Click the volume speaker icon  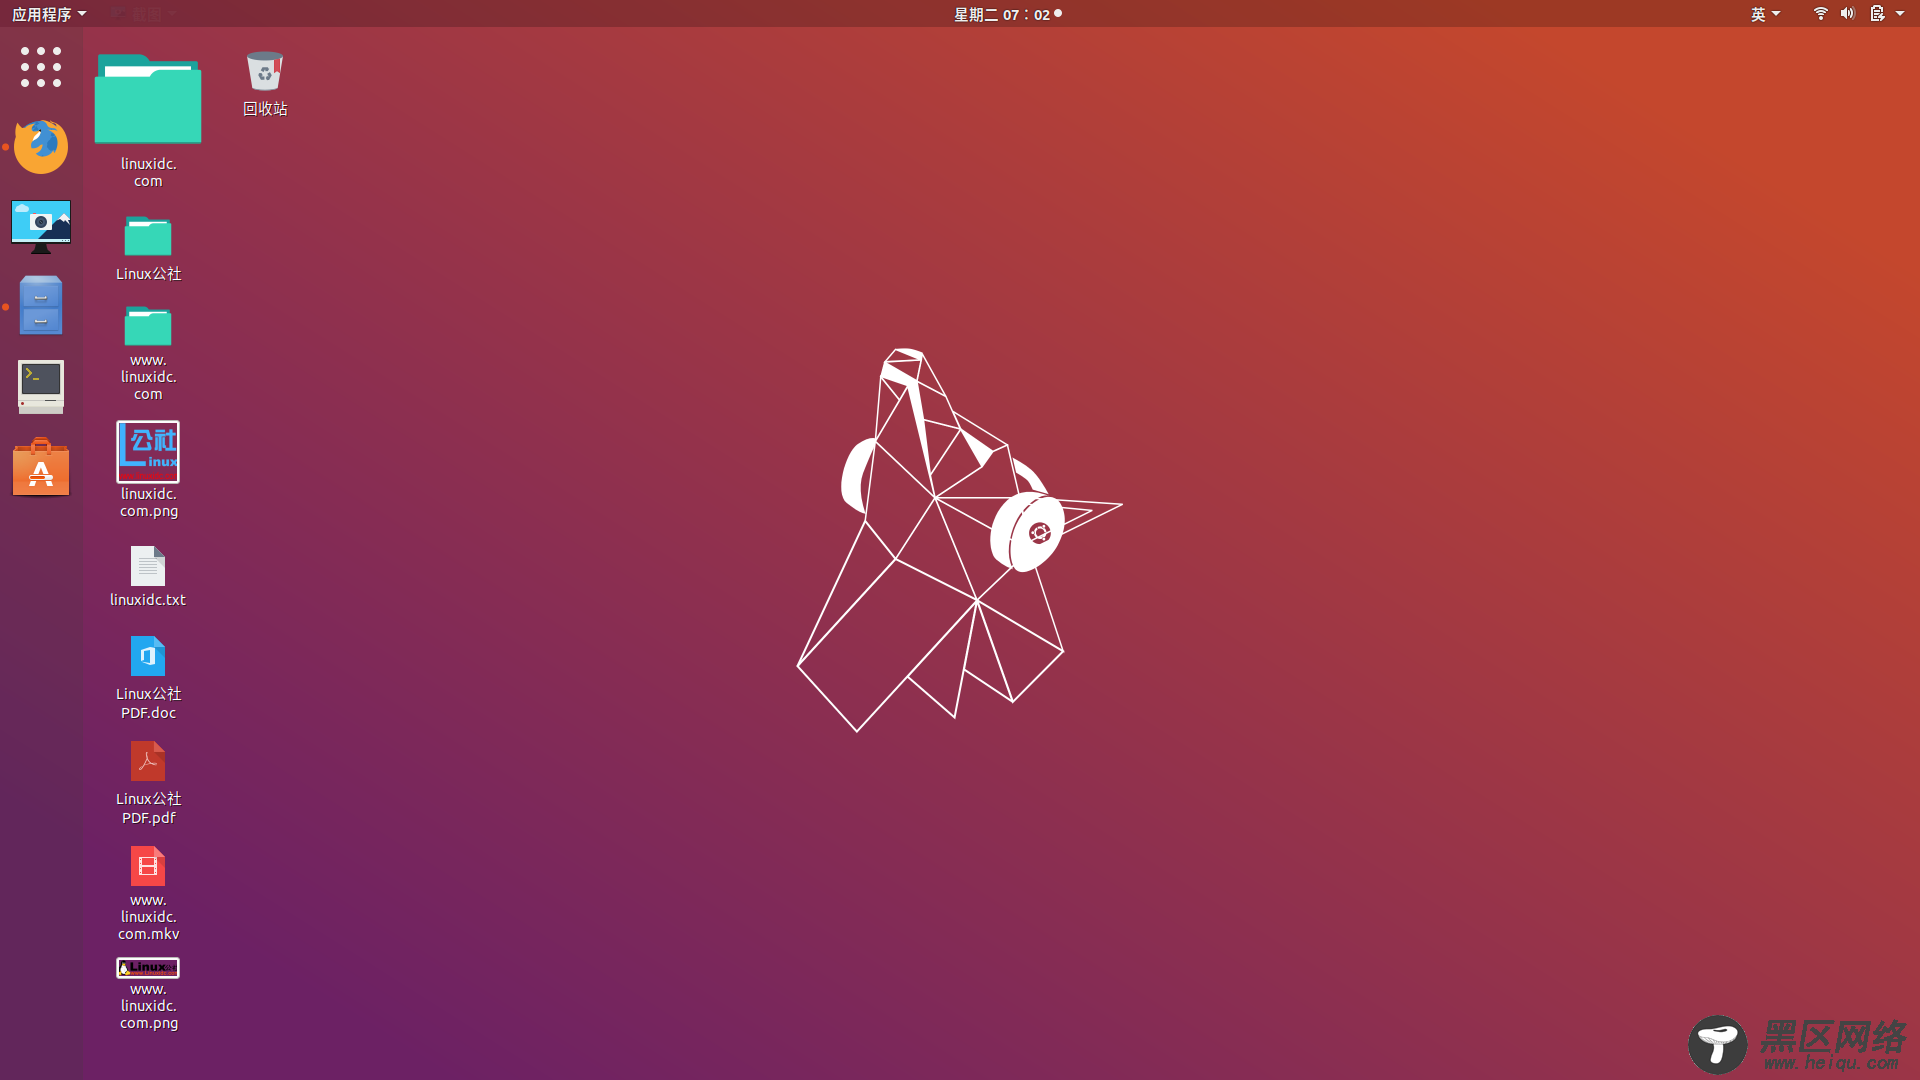1847,13
